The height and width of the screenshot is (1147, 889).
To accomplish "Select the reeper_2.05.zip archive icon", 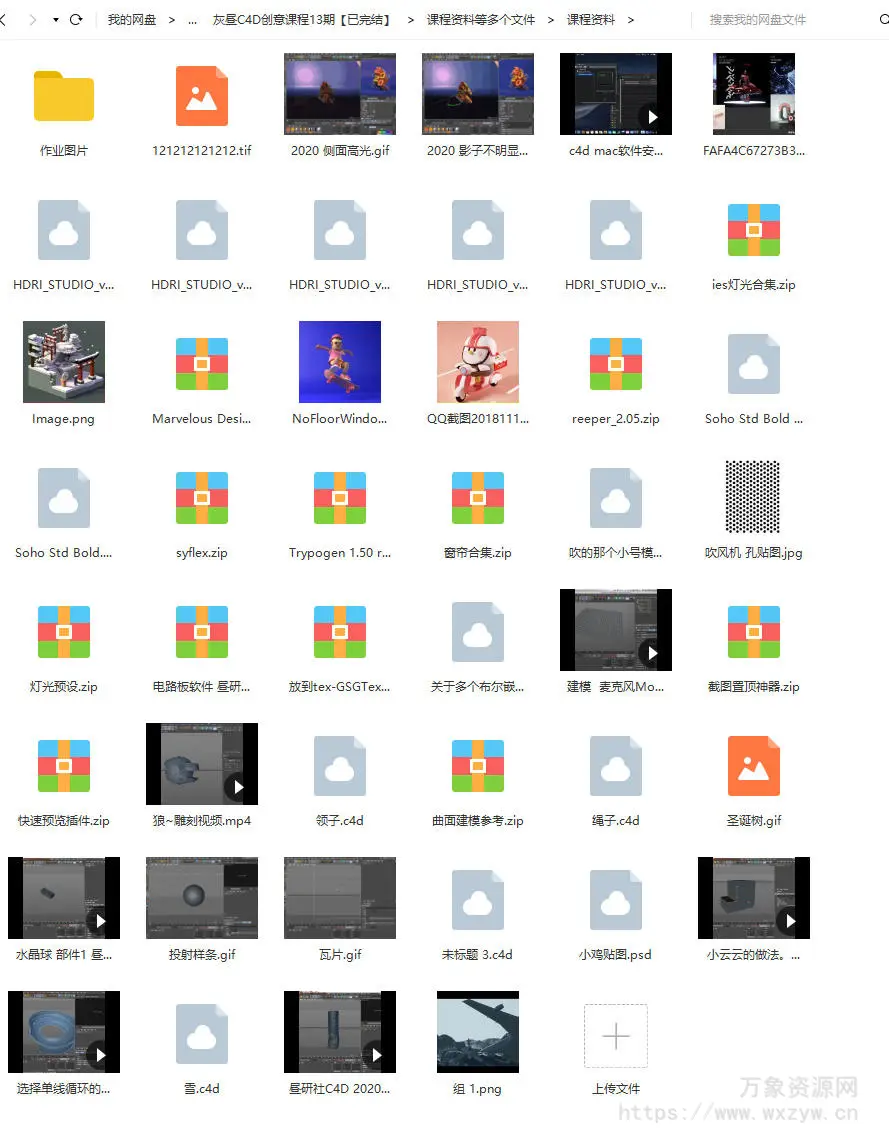I will point(616,364).
